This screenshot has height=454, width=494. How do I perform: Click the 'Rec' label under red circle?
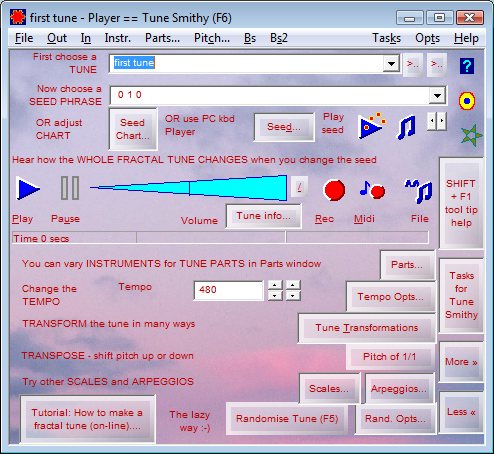[324, 219]
